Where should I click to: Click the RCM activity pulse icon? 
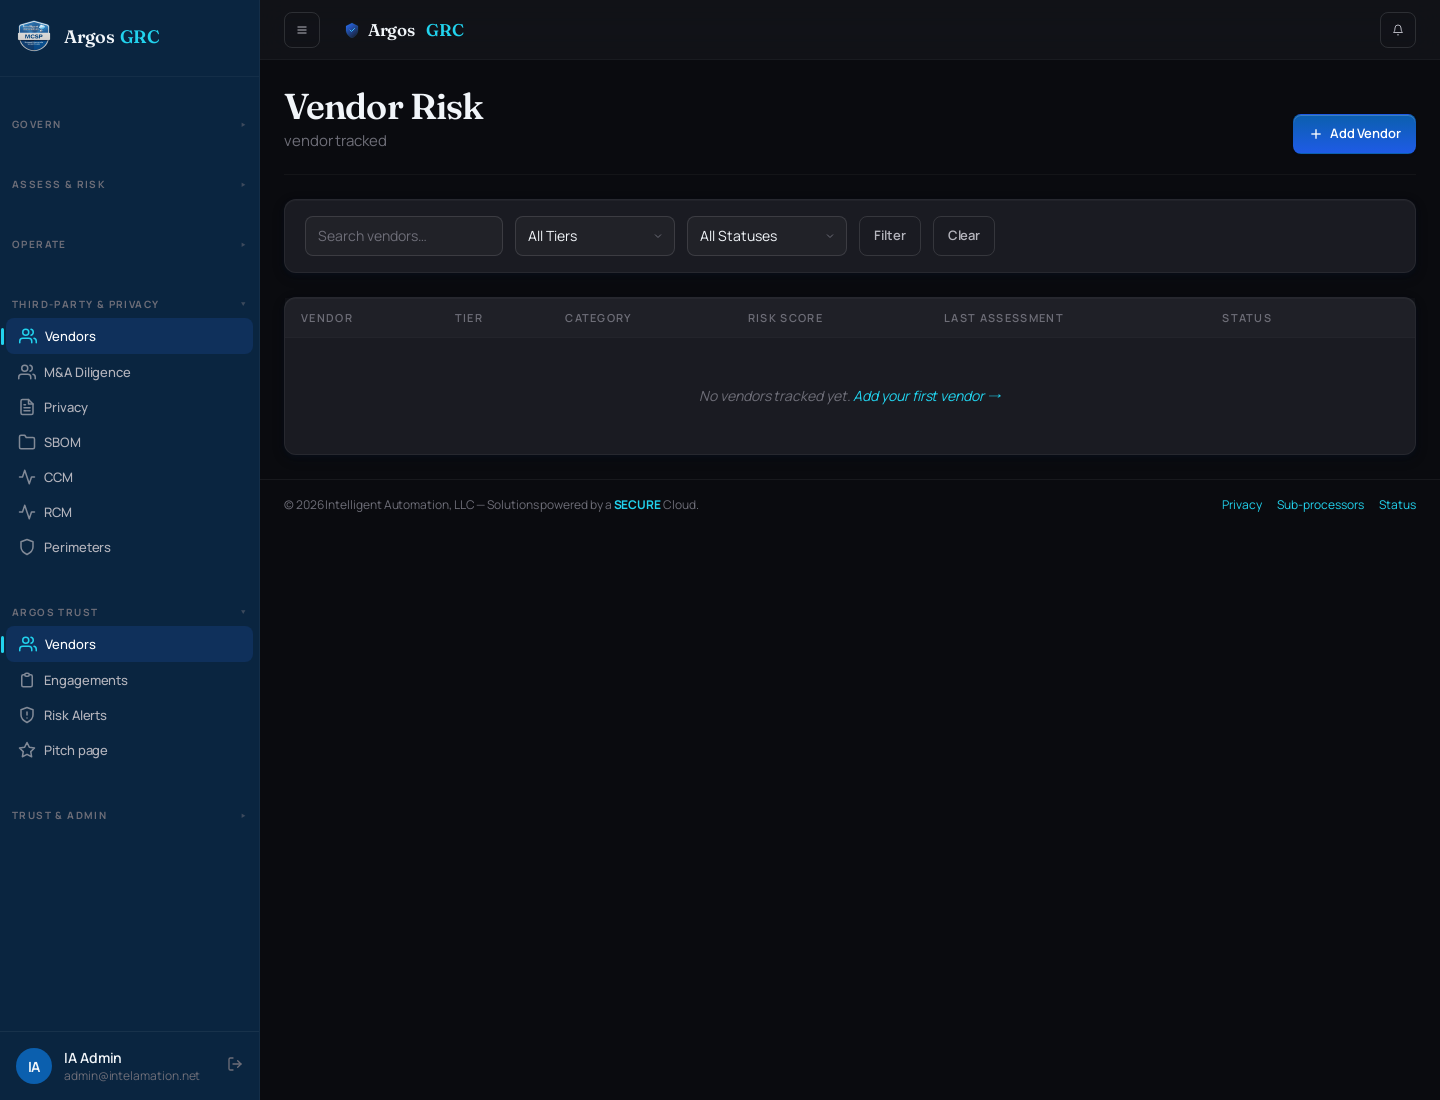(27, 512)
